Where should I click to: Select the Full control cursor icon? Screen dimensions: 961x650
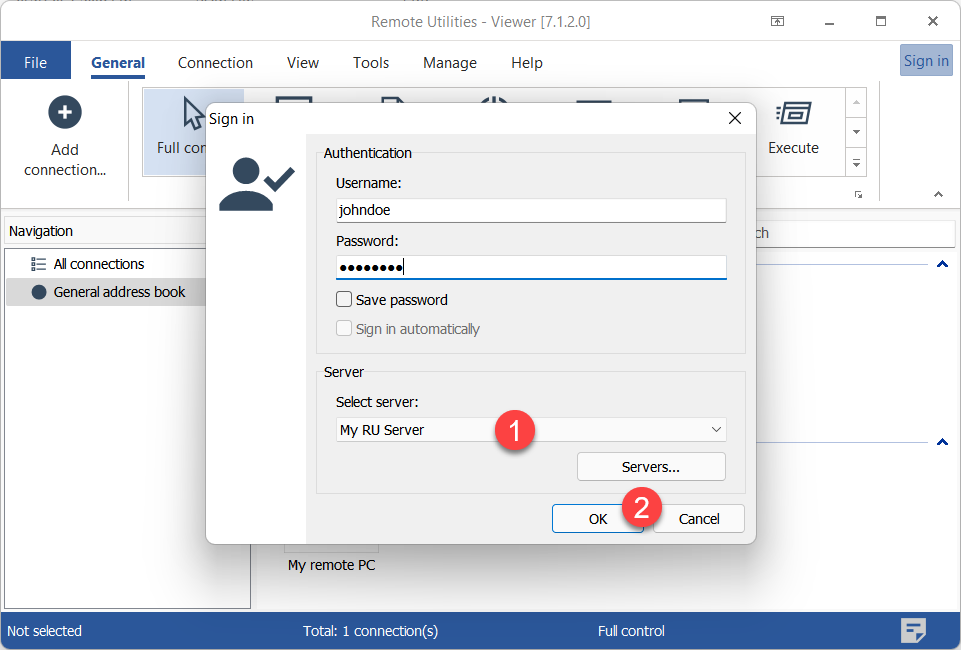pos(193,114)
